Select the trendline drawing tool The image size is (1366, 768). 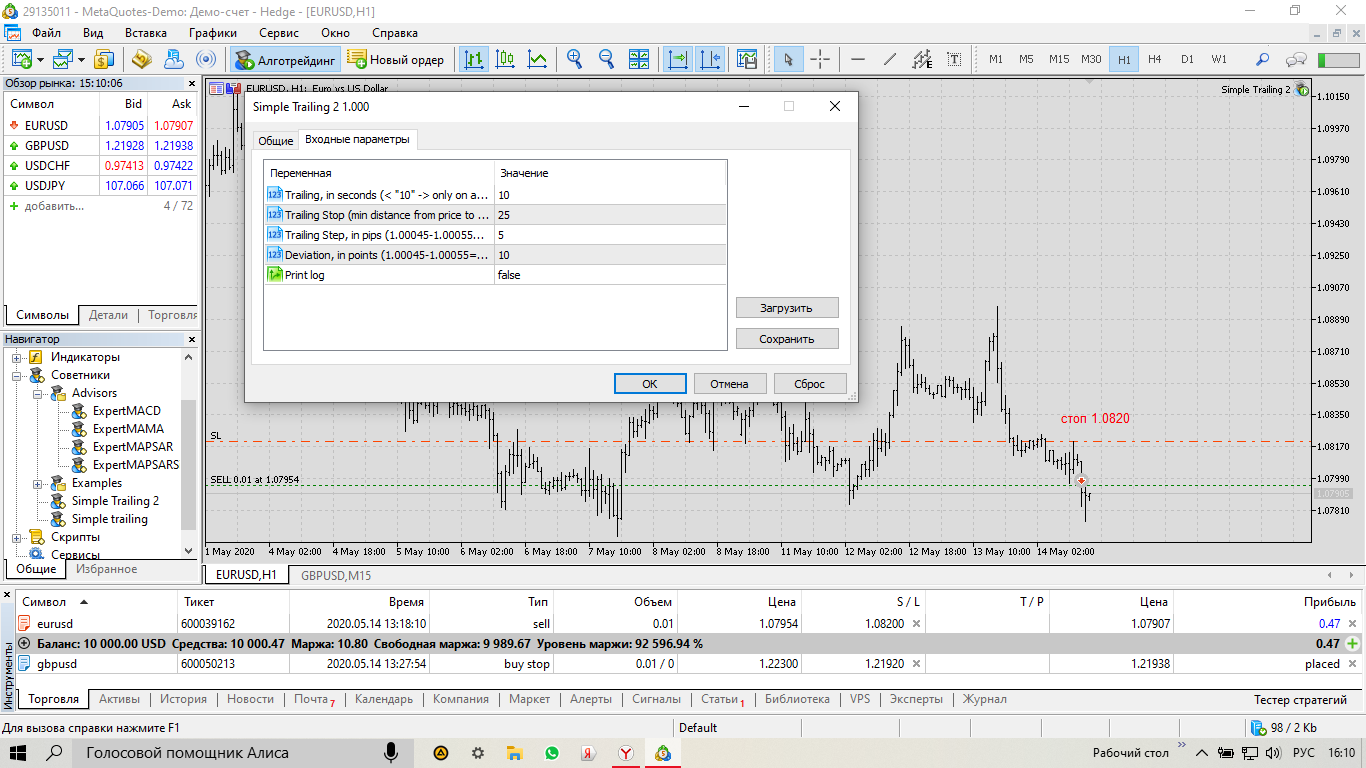coord(889,59)
